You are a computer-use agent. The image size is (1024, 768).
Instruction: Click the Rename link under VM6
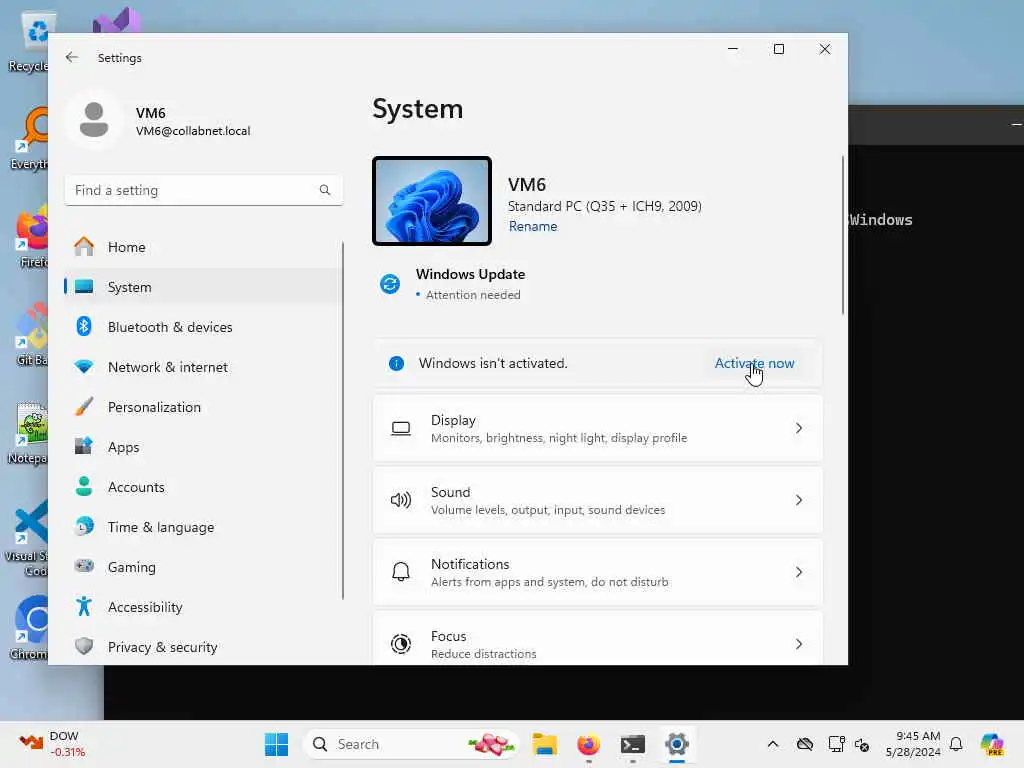533,226
